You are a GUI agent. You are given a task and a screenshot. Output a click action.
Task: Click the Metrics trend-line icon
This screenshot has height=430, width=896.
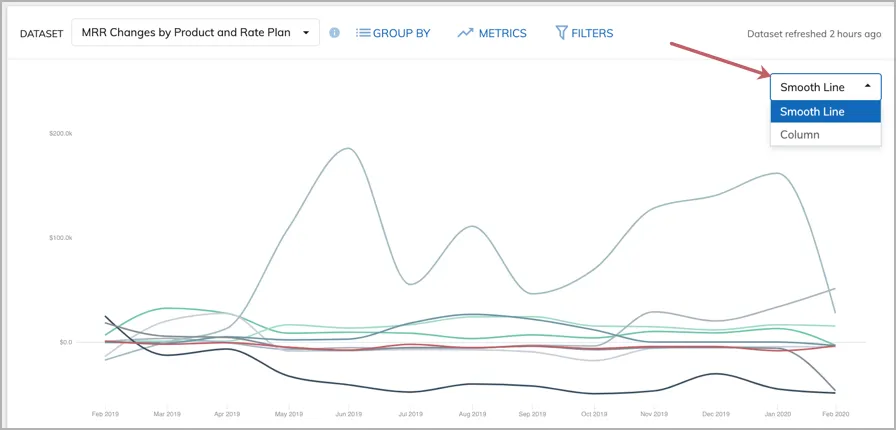pyautogui.click(x=465, y=33)
